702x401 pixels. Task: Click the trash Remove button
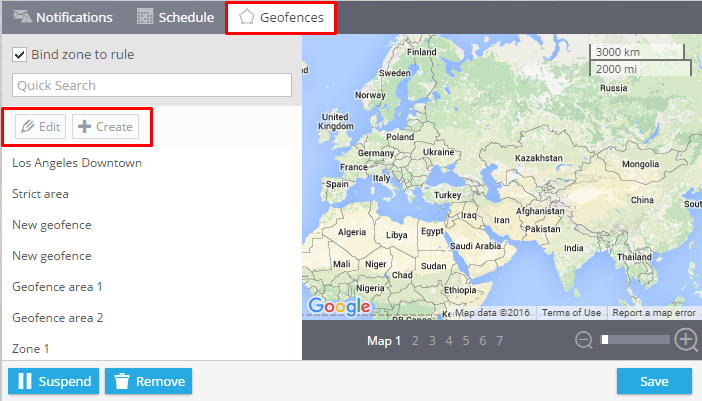148,381
